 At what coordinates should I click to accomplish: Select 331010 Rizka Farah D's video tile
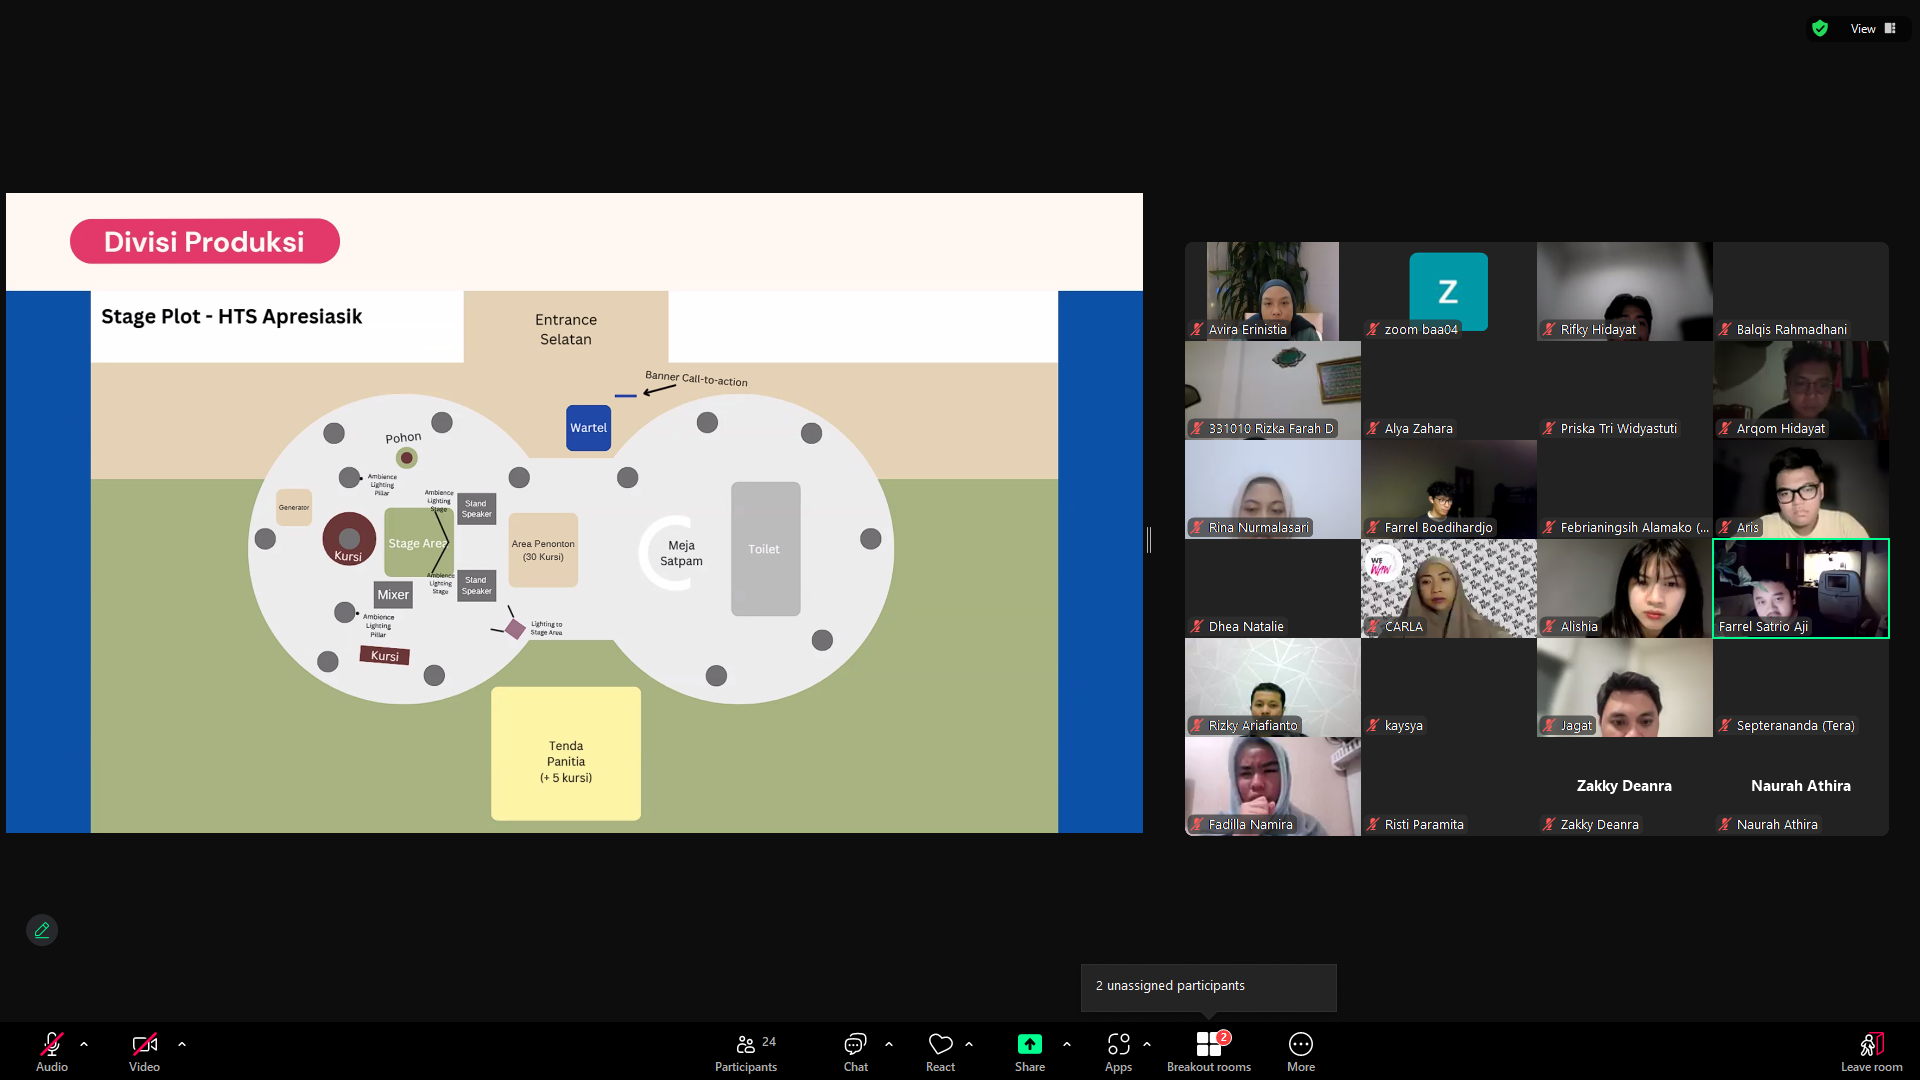click(x=1273, y=390)
